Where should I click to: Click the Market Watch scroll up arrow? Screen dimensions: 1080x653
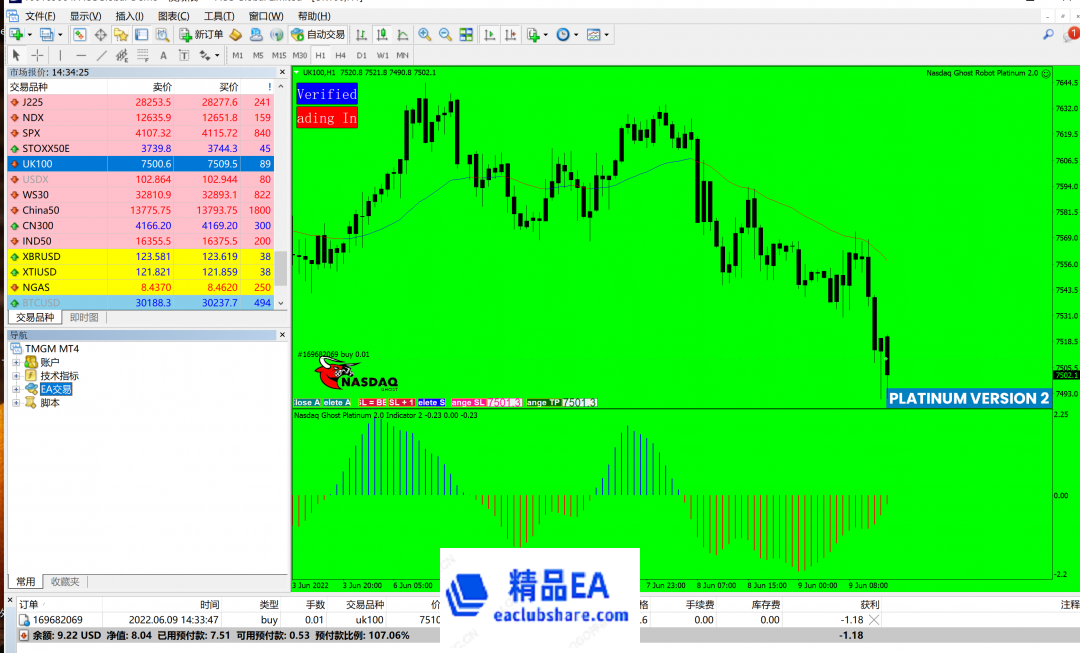pyautogui.click(x=281, y=87)
